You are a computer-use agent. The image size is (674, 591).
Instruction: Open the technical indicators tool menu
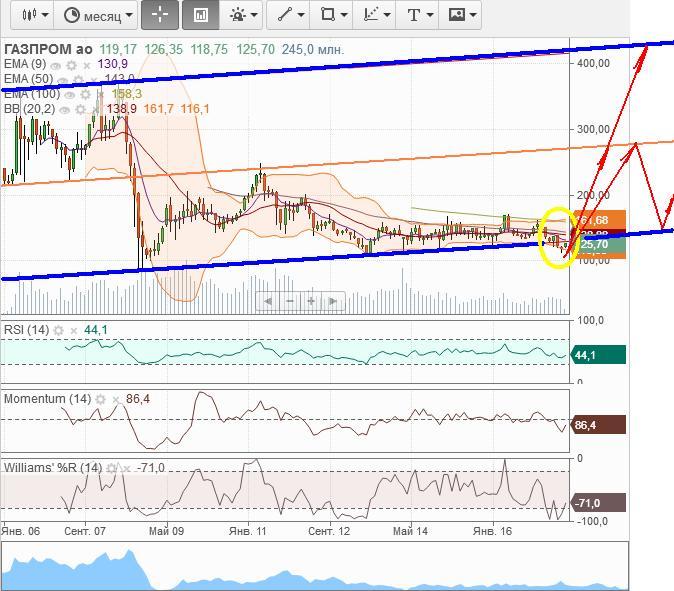click(x=375, y=15)
